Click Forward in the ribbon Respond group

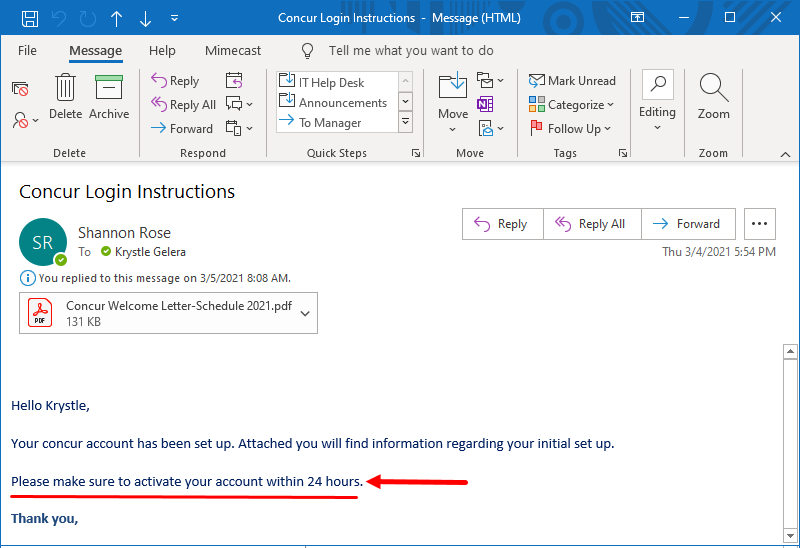pos(182,129)
